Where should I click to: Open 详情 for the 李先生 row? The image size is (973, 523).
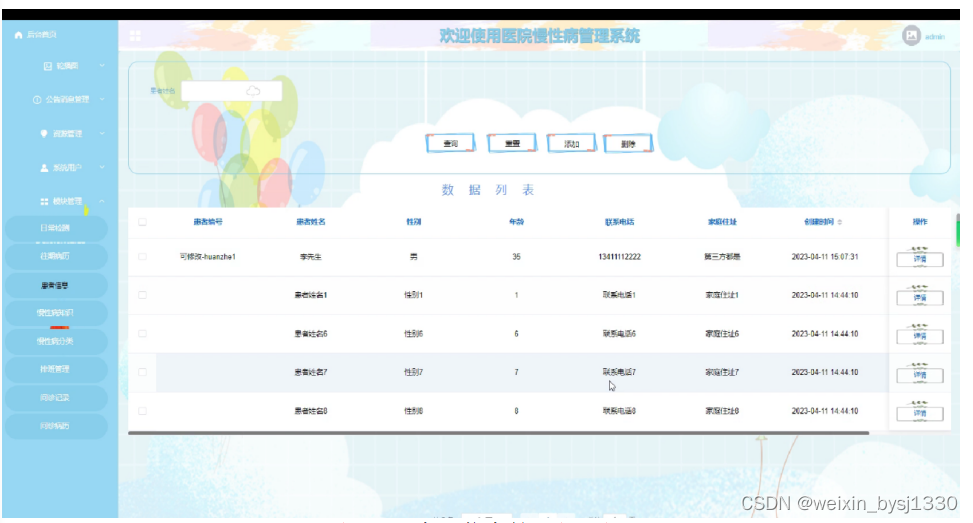tap(920, 259)
